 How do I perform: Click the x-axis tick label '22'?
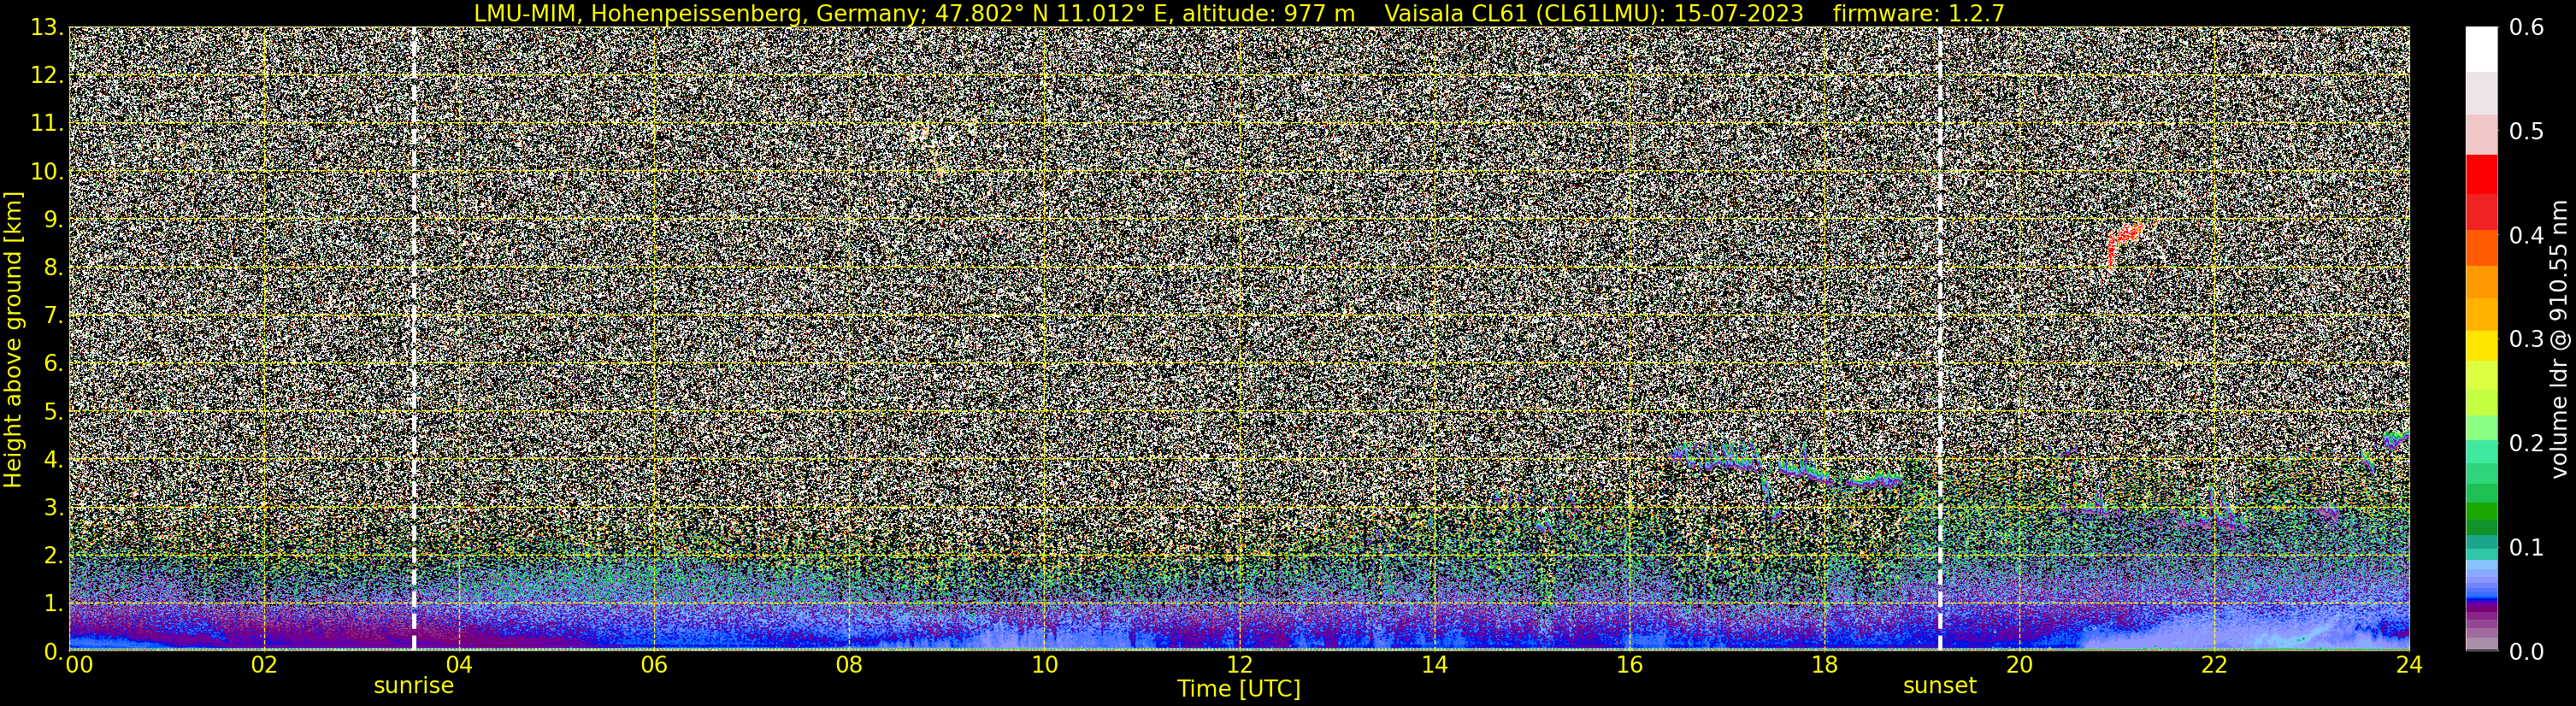tap(2213, 665)
